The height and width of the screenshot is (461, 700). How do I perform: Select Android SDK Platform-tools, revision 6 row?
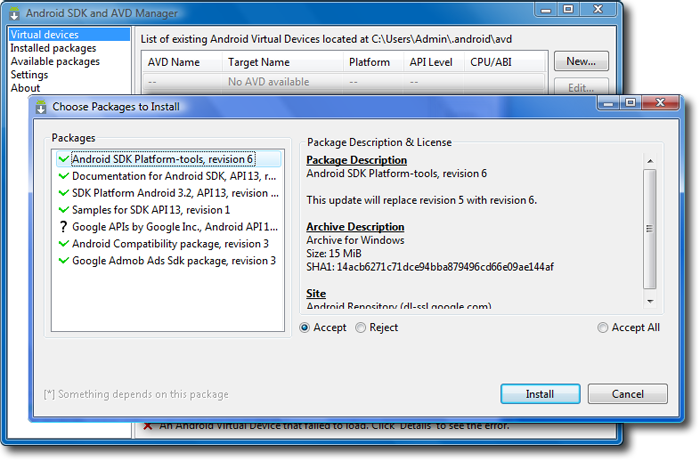coord(169,159)
